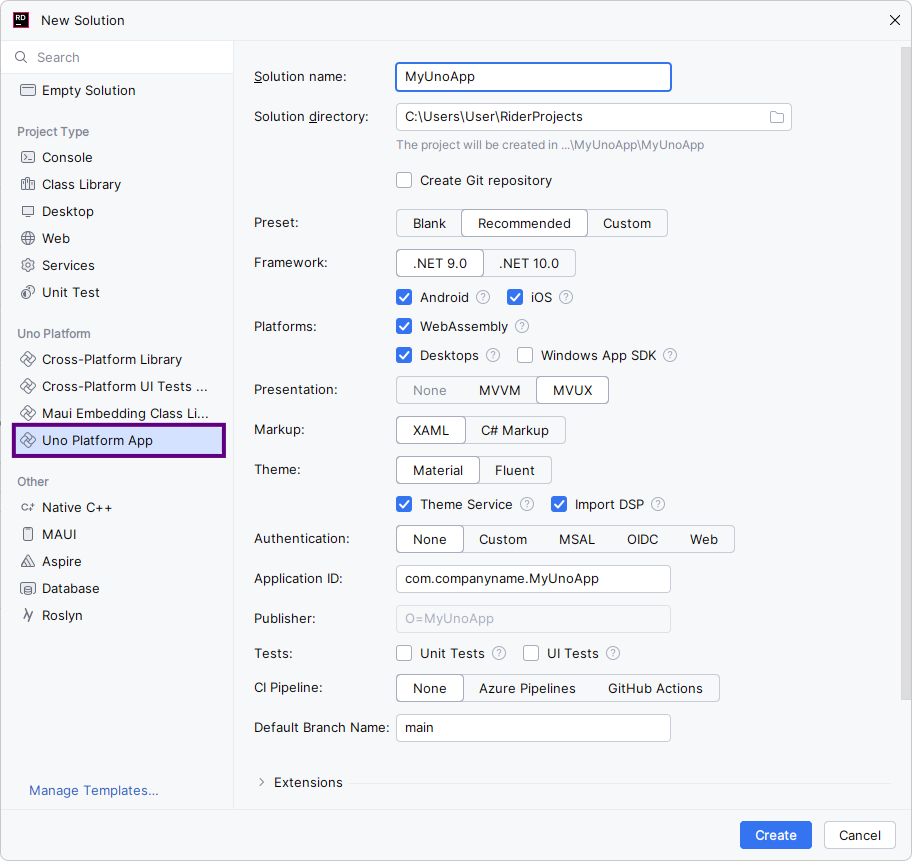
Task: Click the help icon next to Android
Action: [483, 297]
